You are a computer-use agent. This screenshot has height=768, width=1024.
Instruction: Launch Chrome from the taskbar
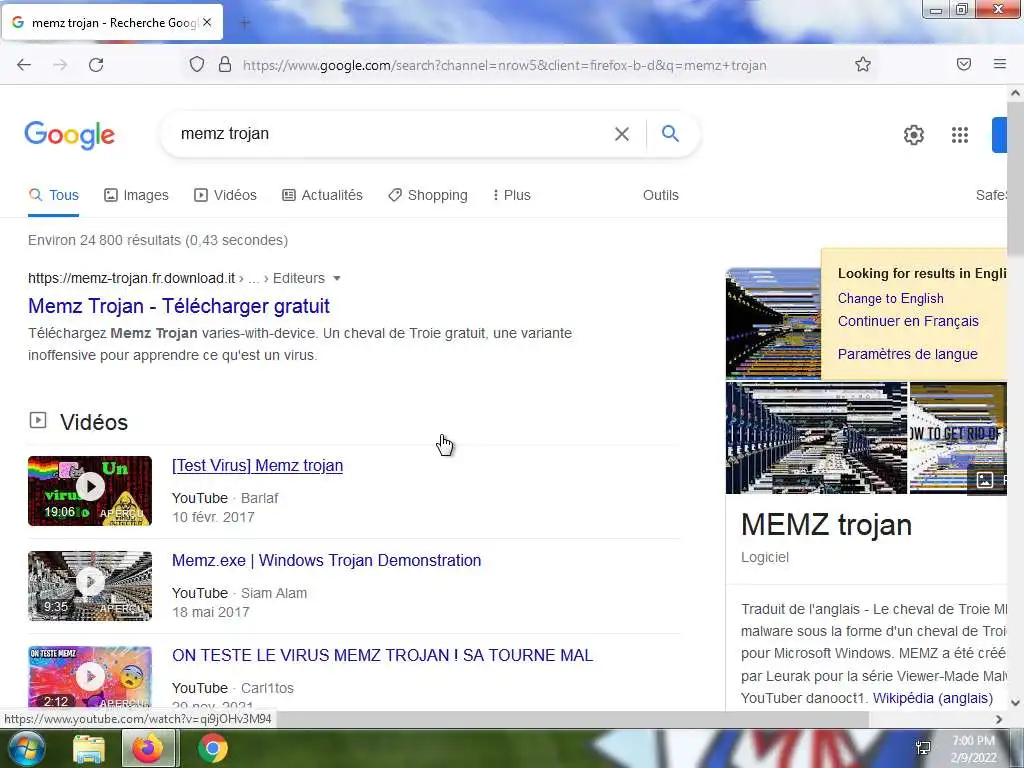coord(212,748)
